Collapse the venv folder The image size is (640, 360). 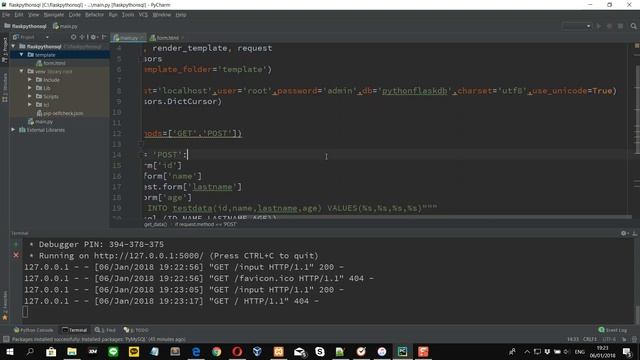point(22,71)
